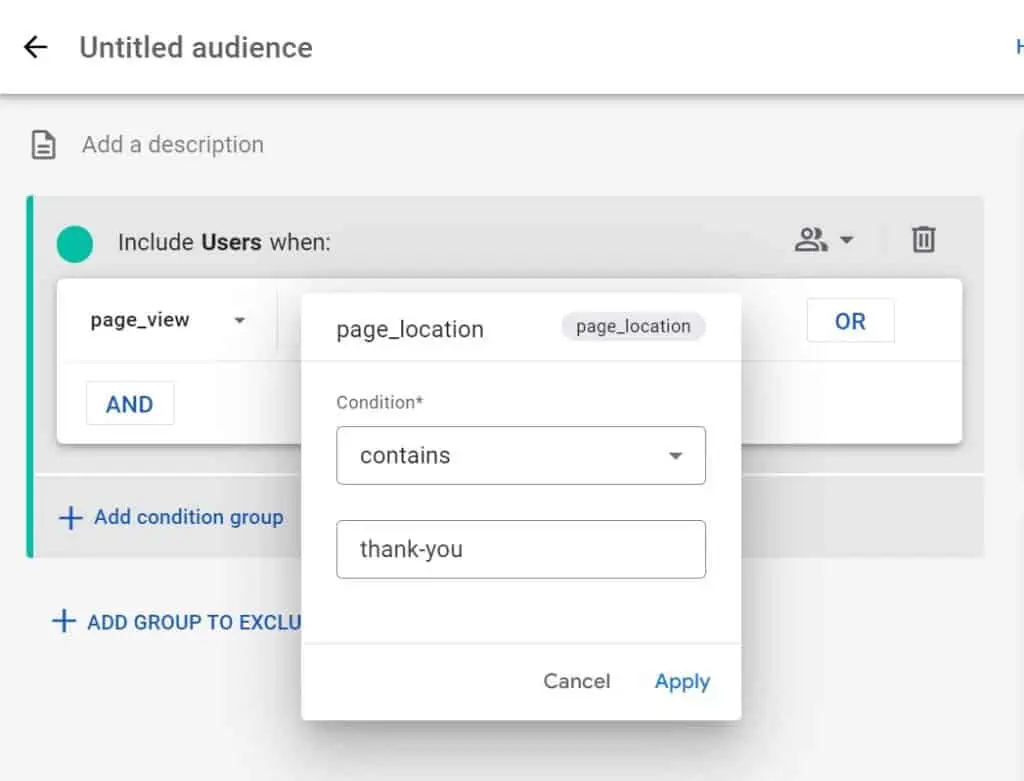Viewport: 1024px width, 781px height.
Task: Click the gray page_location chip
Action: (x=633, y=327)
